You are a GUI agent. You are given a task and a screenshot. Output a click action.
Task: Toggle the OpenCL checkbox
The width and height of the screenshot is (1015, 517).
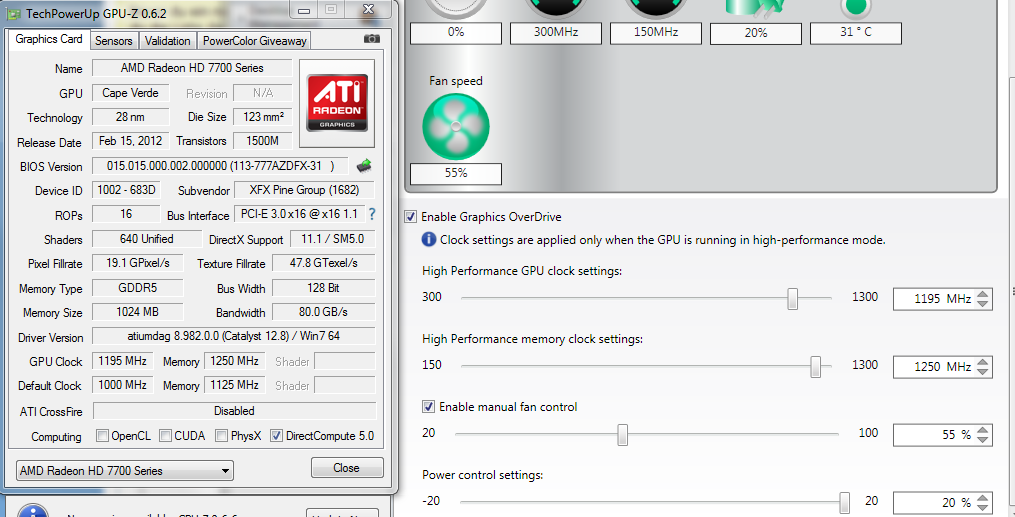coord(102,435)
